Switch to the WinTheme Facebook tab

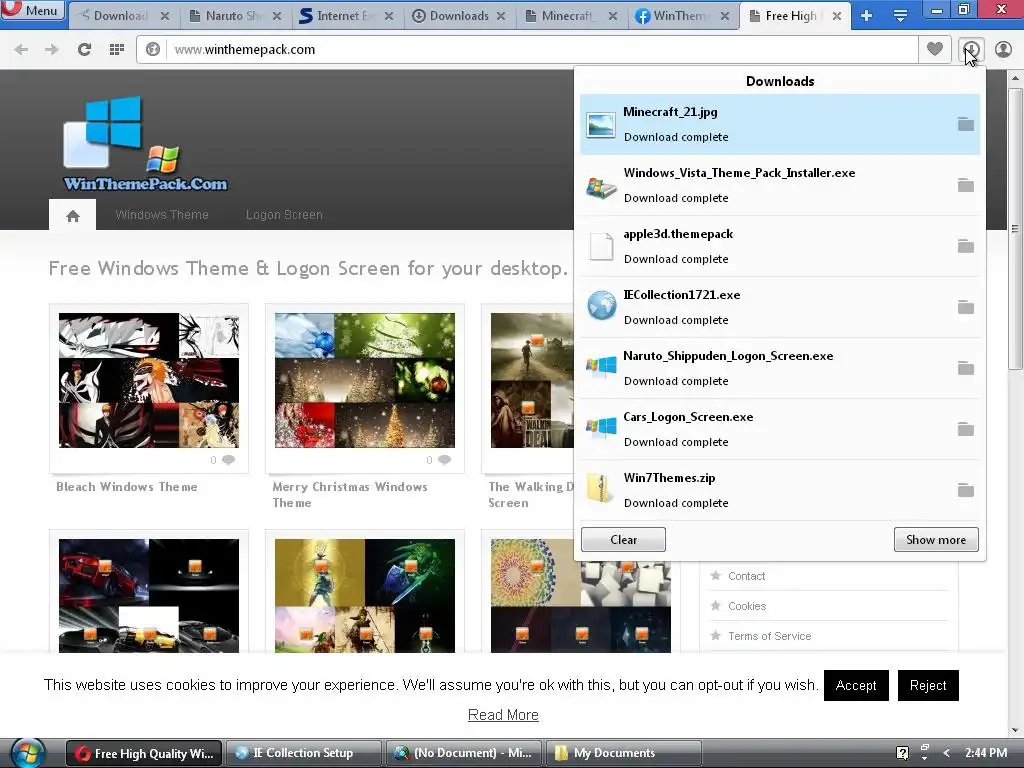675,16
